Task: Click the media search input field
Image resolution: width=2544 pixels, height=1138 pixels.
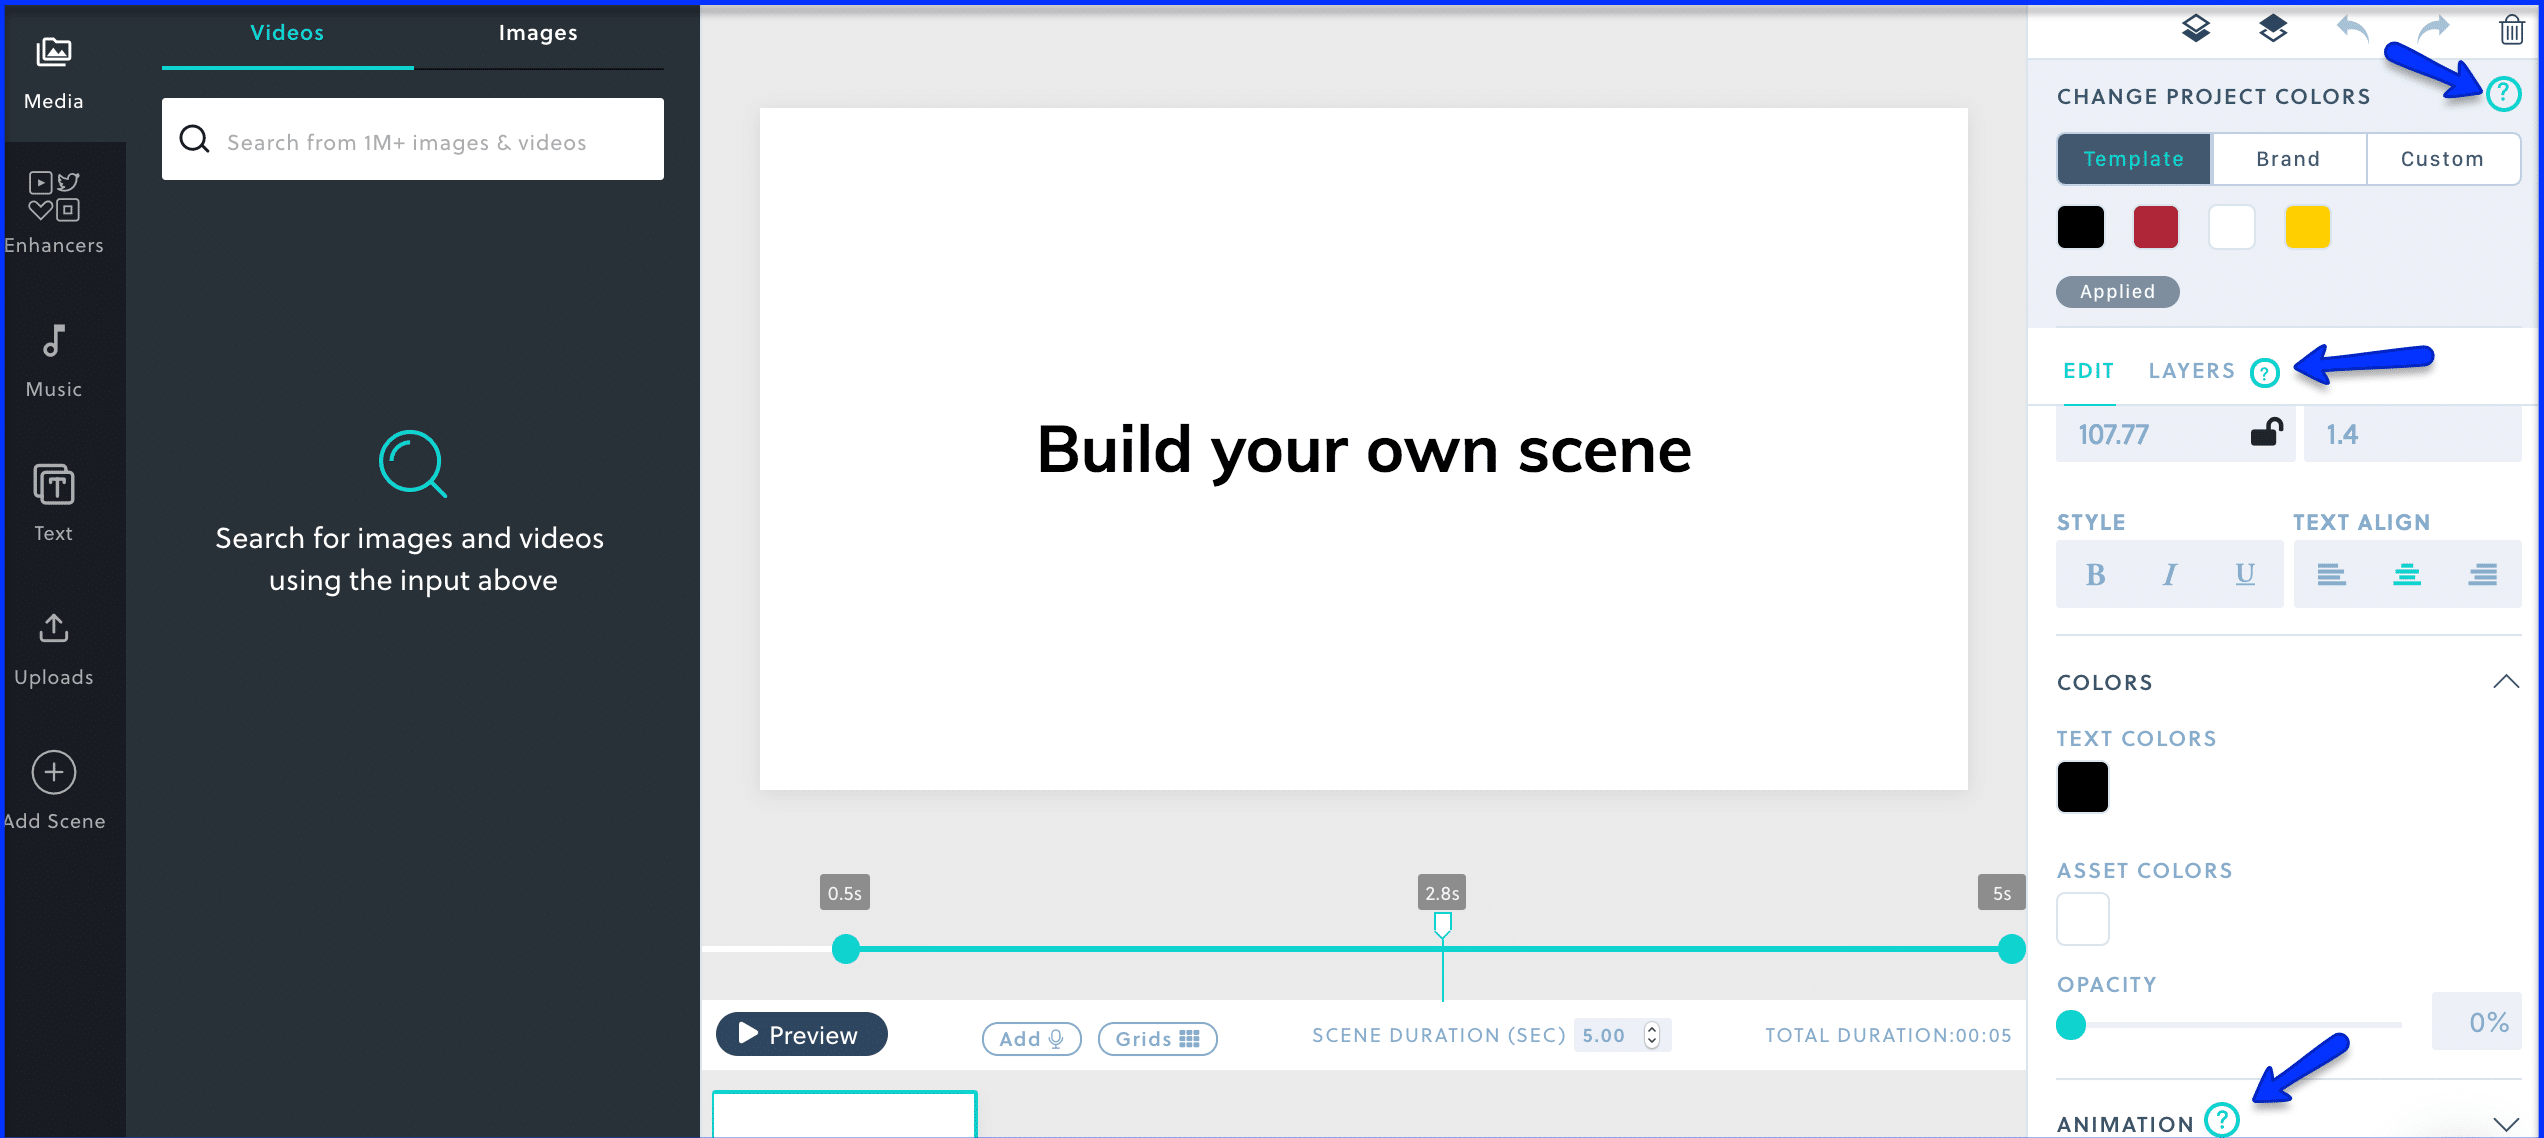Action: [430, 141]
